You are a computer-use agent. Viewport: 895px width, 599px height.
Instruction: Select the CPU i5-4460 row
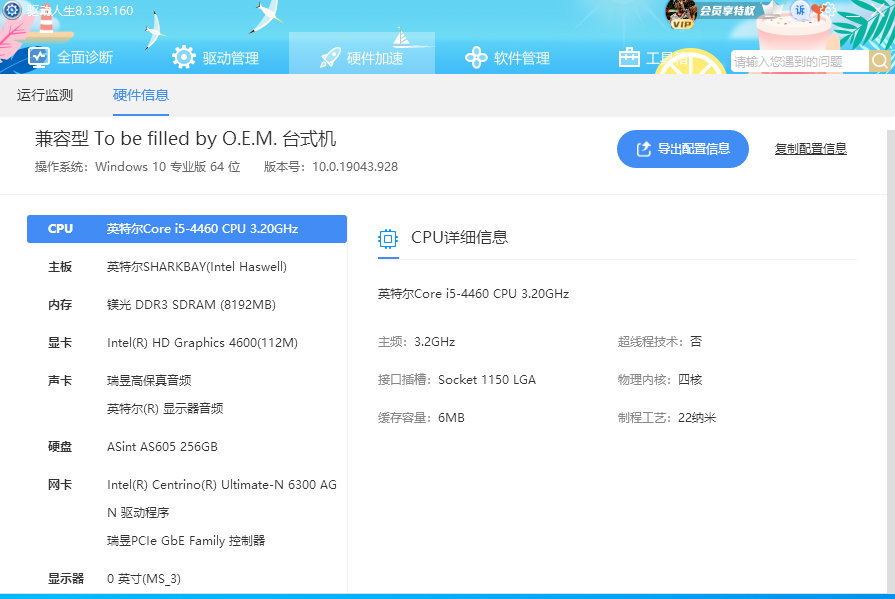187,229
